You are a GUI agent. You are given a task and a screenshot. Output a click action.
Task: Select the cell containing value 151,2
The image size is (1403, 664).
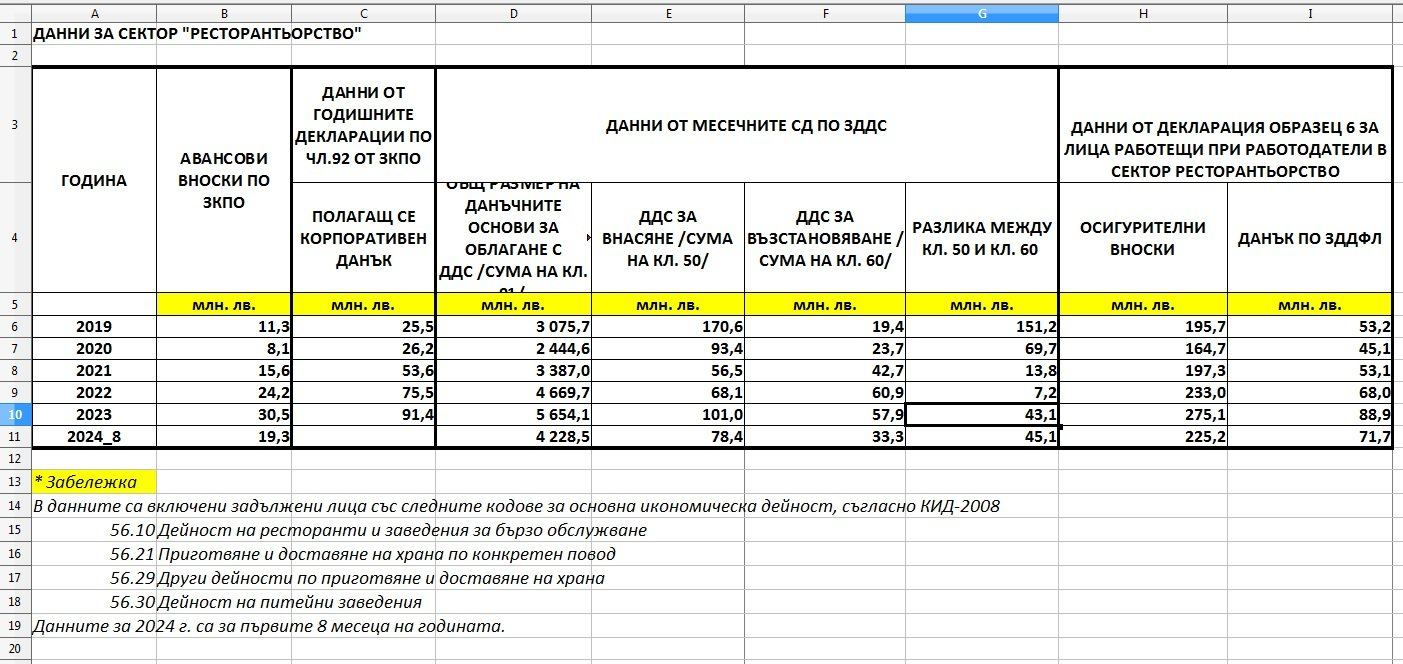click(981, 327)
